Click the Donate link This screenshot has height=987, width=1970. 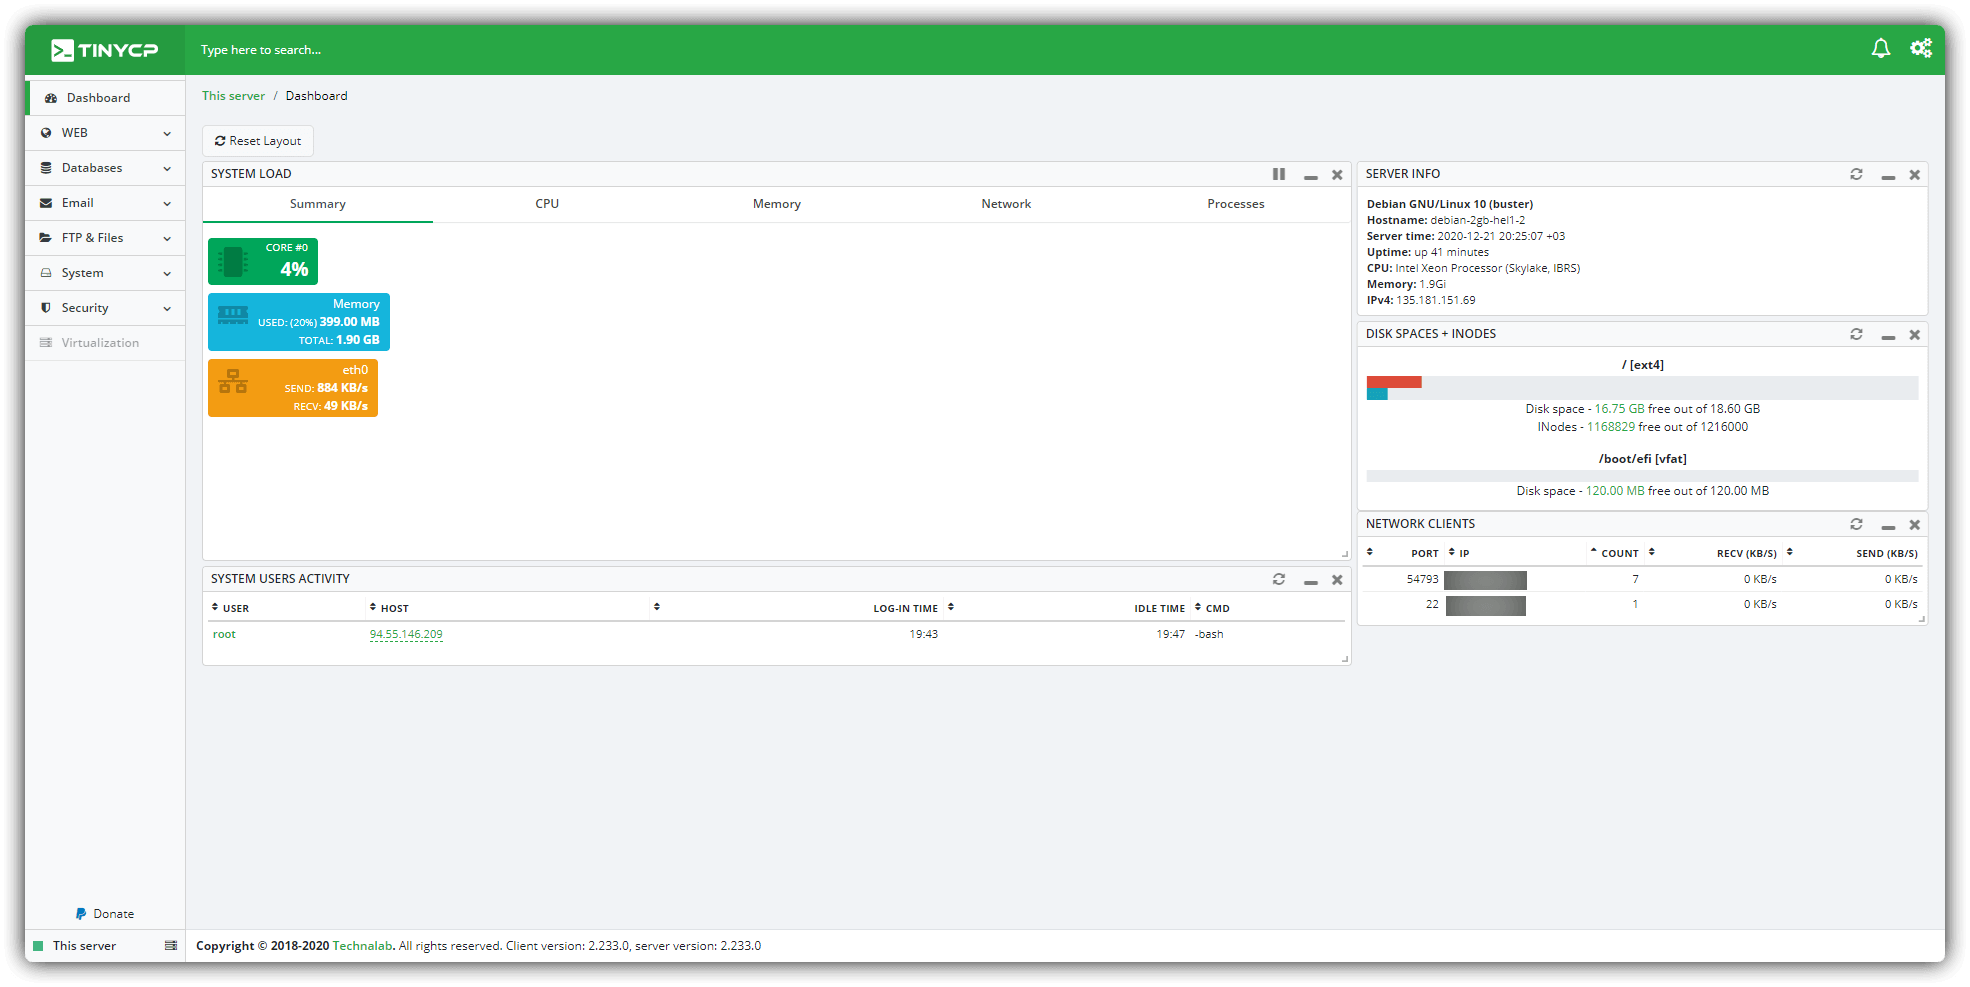pos(113,914)
